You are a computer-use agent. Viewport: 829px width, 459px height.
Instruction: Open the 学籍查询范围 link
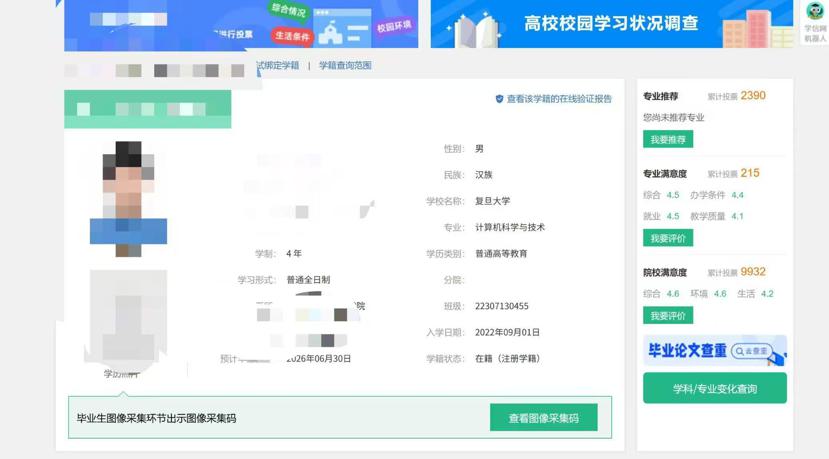(345, 66)
